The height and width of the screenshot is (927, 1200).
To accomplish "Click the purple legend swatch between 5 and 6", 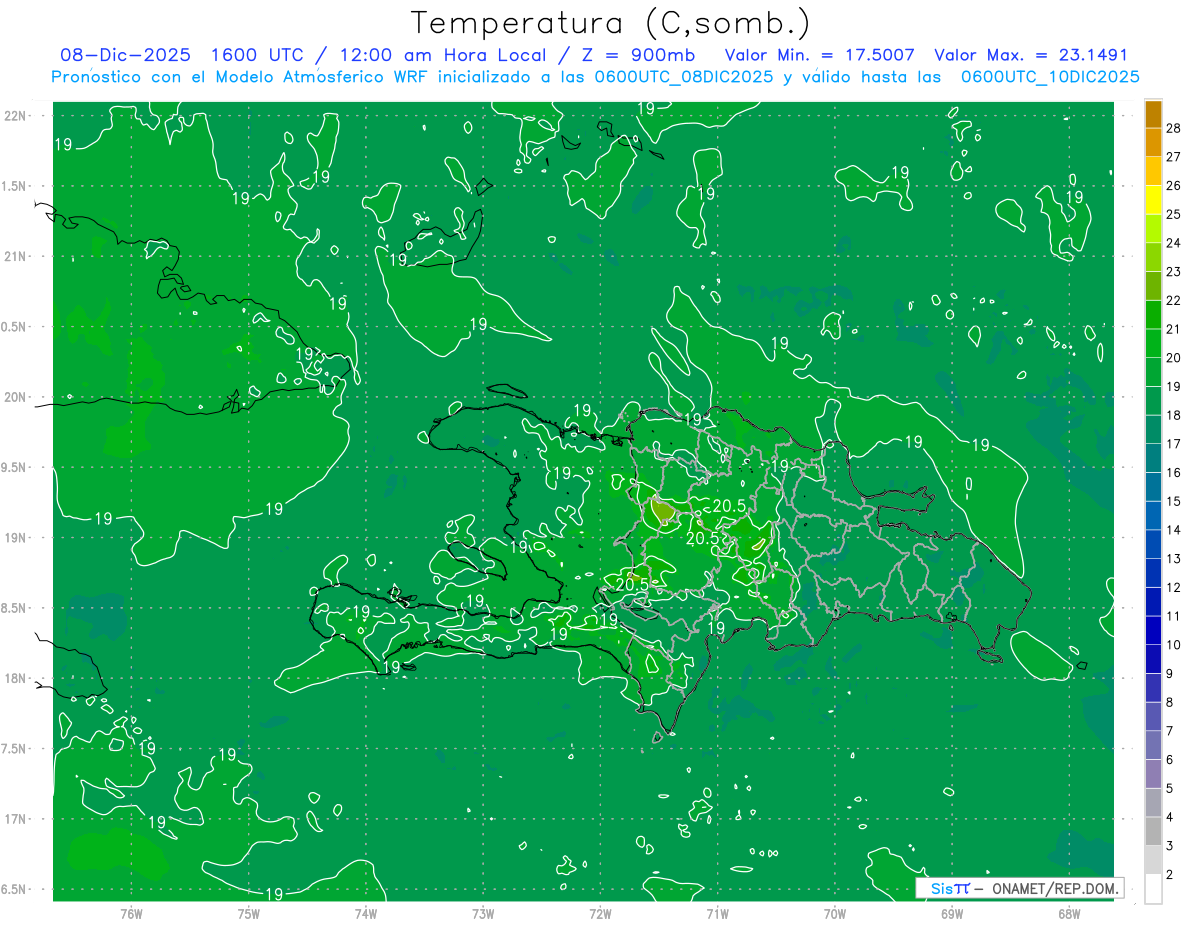I will click(x=1153, y=773).
